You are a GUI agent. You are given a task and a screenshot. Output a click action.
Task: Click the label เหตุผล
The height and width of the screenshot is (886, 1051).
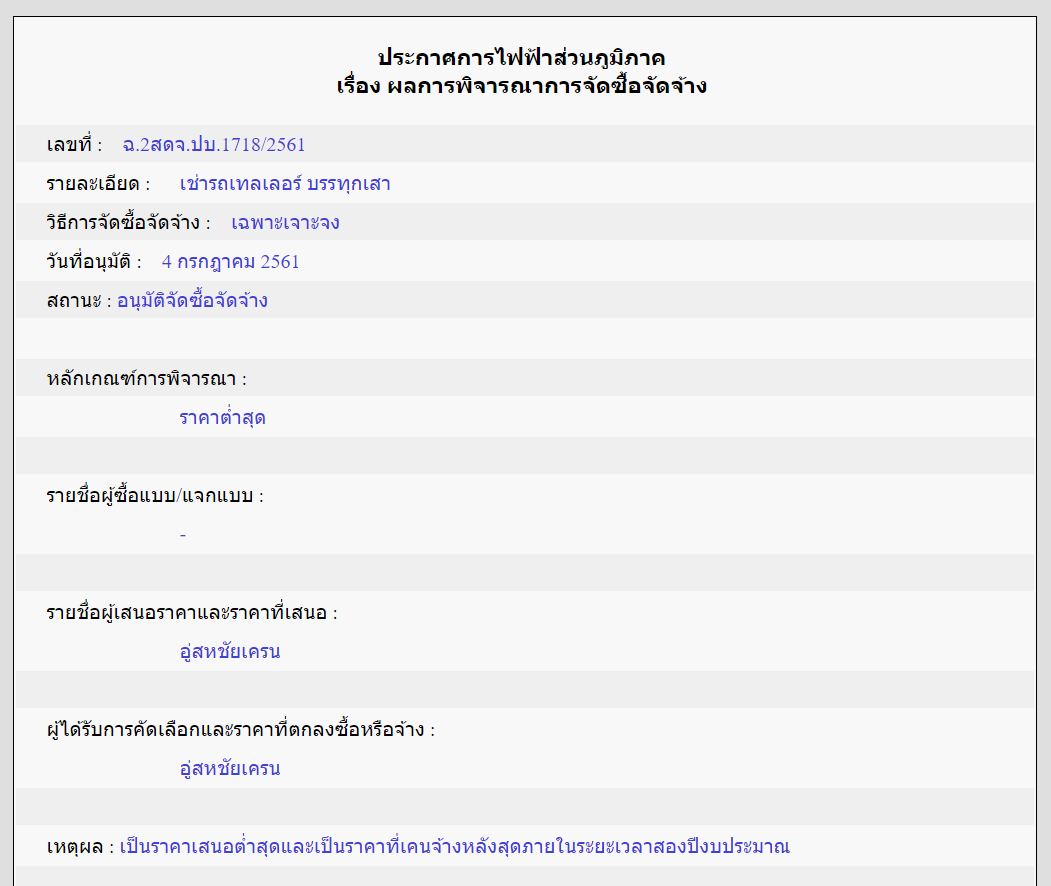point(80,846)
